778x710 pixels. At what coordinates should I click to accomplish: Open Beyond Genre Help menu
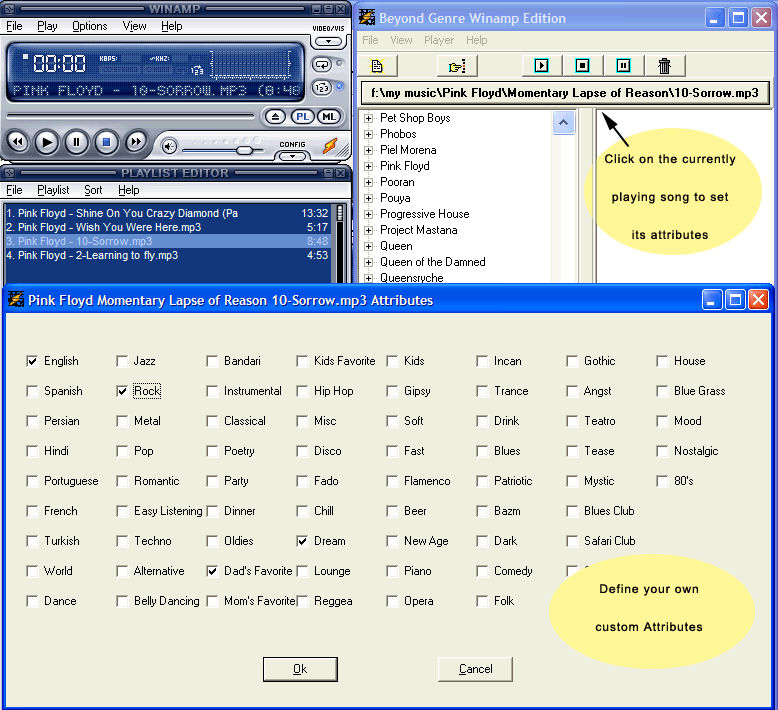pyautogui.click(x=476, y=40)
